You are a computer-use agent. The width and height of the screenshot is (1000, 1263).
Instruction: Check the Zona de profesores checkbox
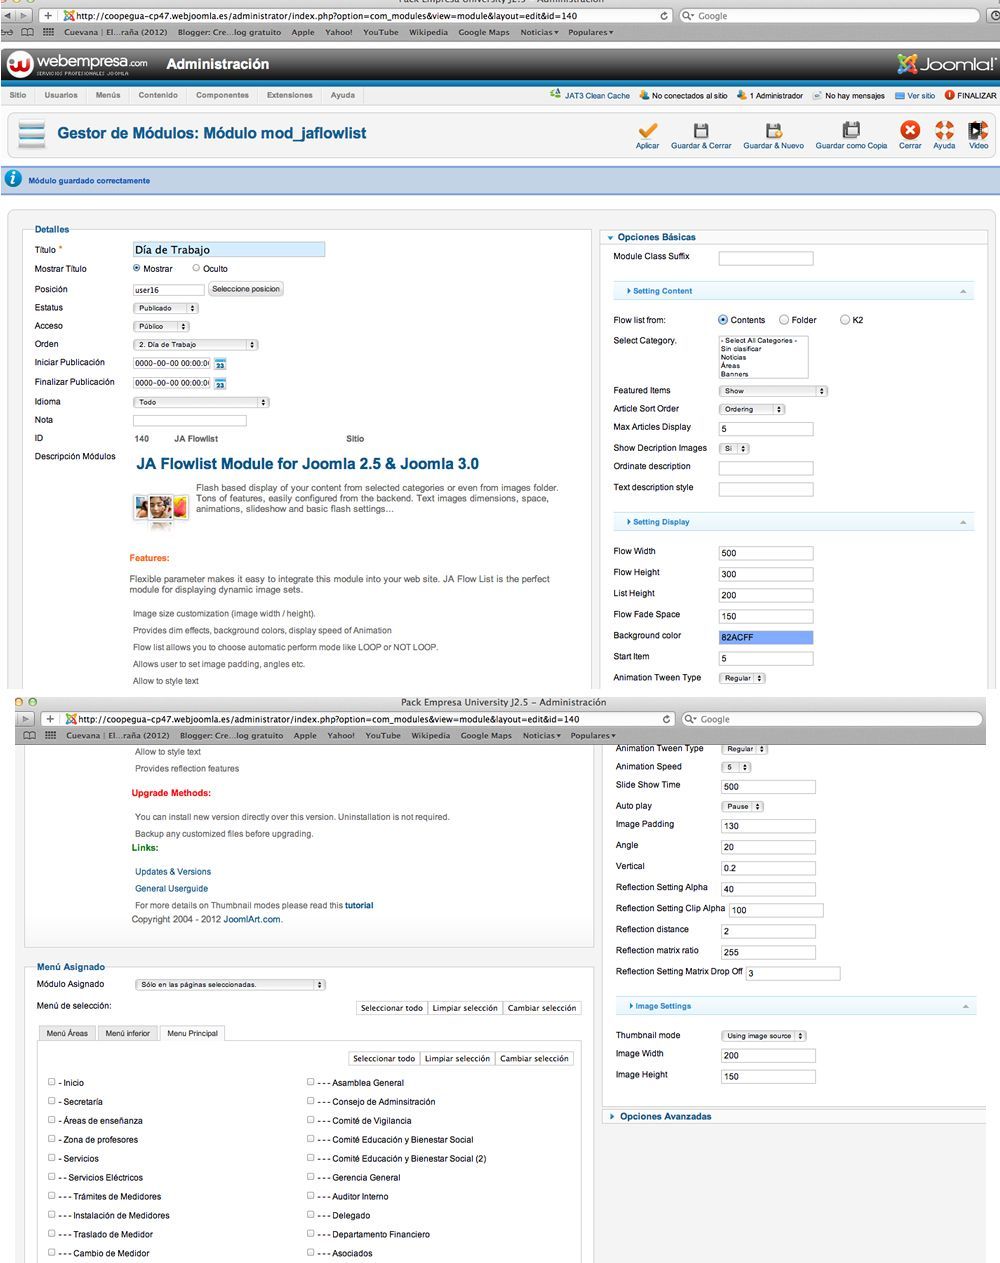[x=52, y=1139]
